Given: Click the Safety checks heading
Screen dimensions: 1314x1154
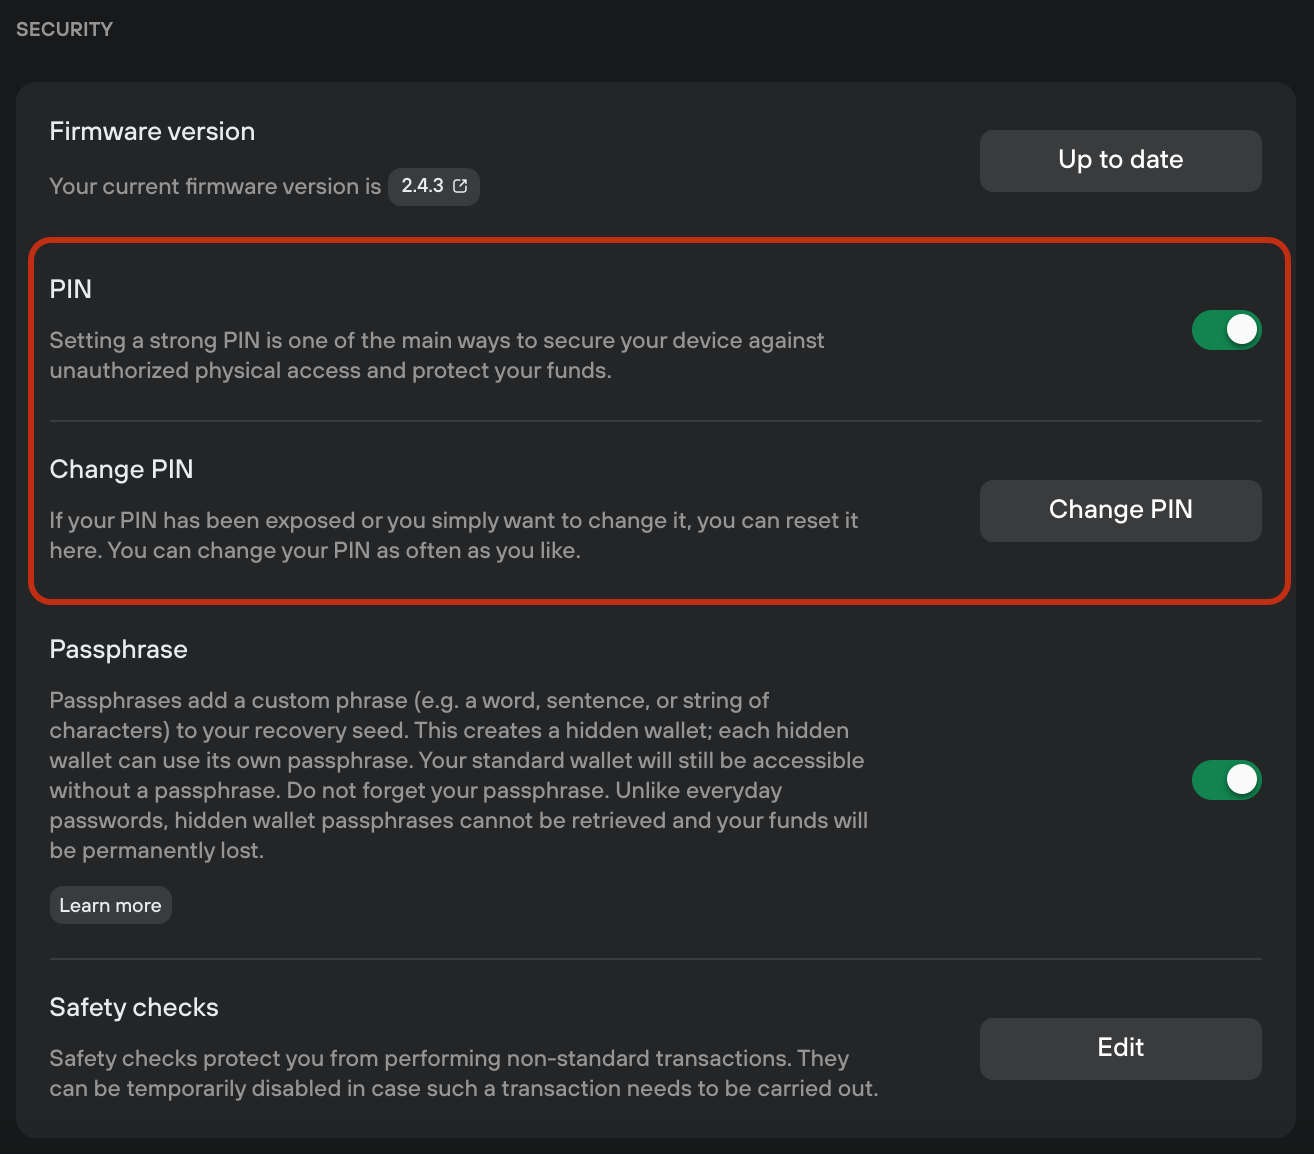Looking at the screenshot, I should click(134, 1007).
